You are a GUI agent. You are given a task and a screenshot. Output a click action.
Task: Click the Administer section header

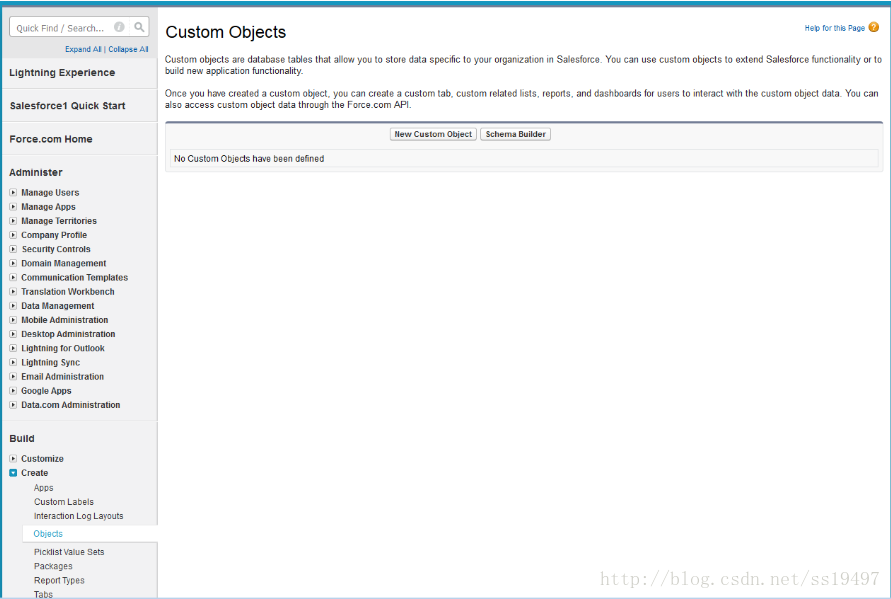36,172
